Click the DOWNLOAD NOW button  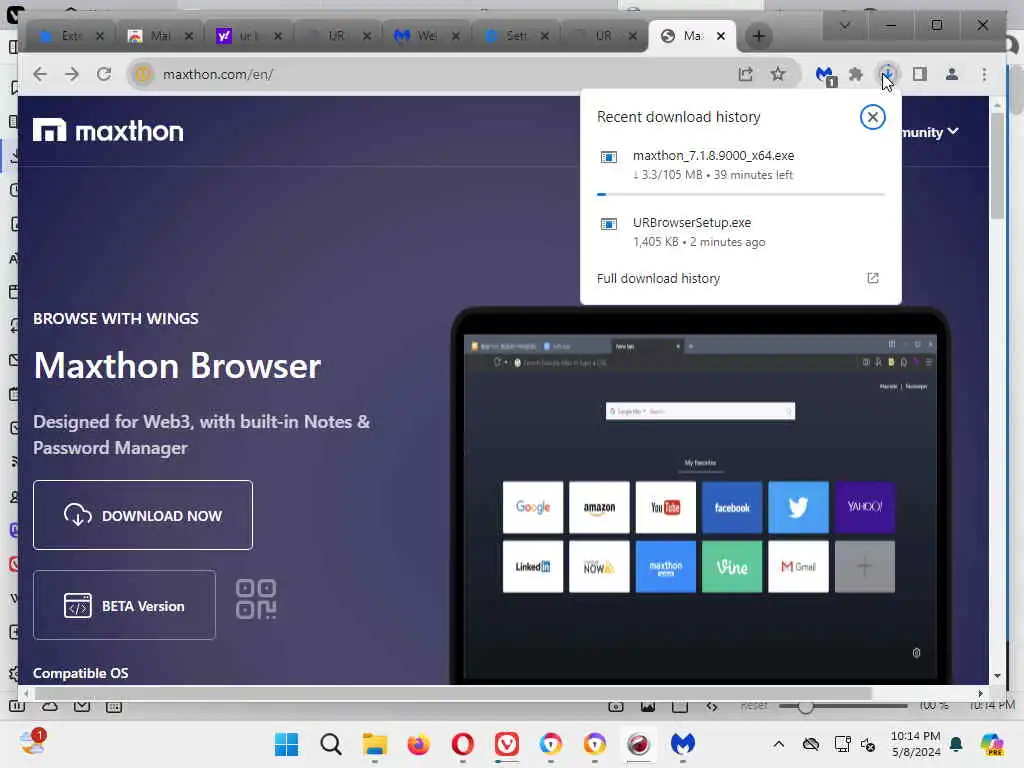tap(143, 515)
